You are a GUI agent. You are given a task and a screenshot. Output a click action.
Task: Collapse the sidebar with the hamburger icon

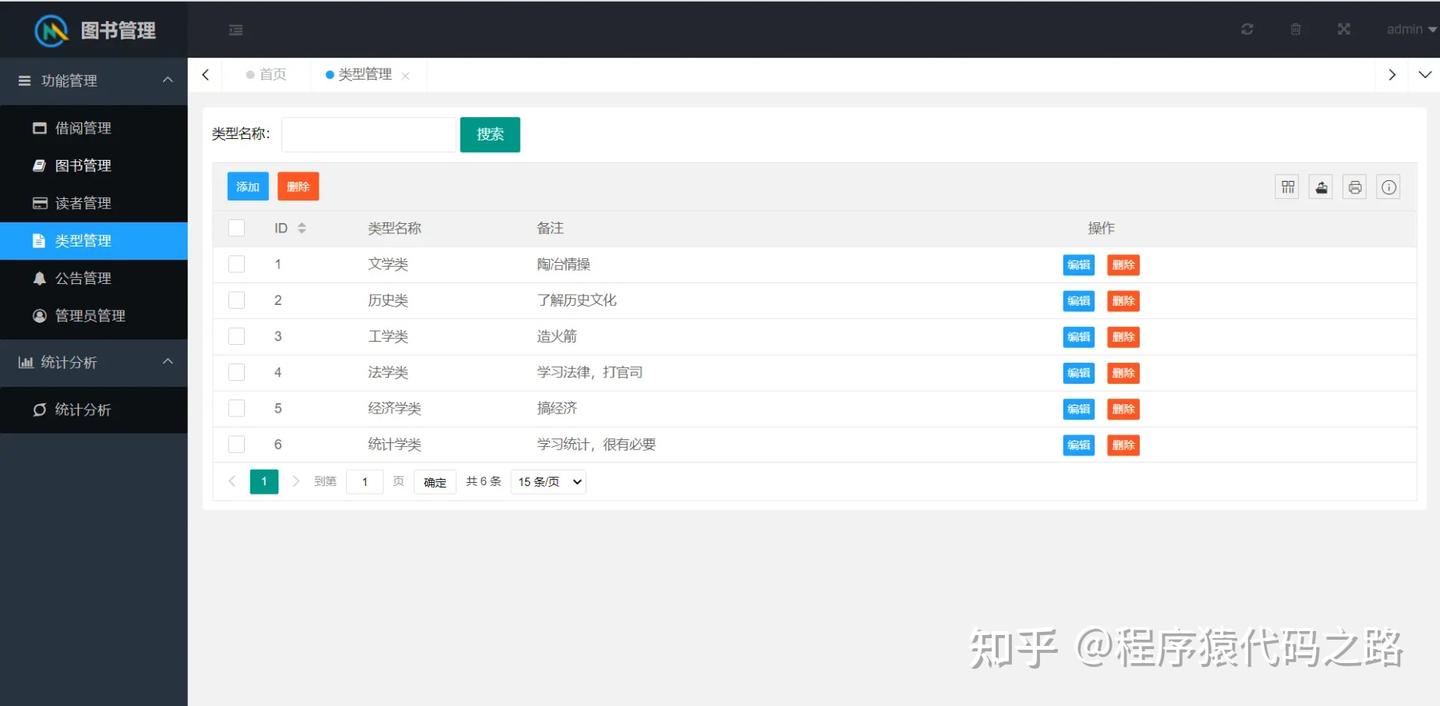(x=236, y=30)
